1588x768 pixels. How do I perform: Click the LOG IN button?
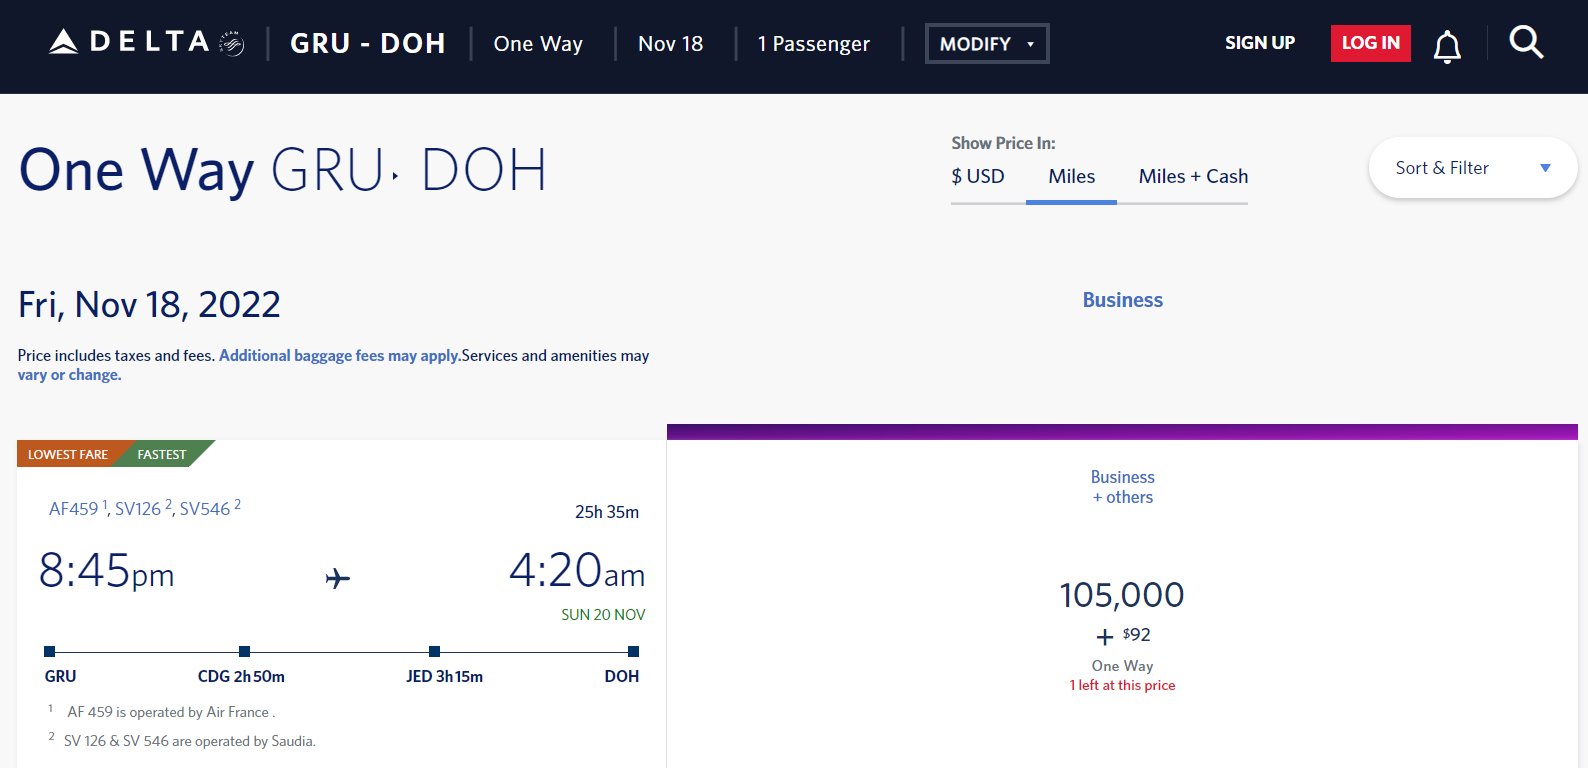point(1370,43)
